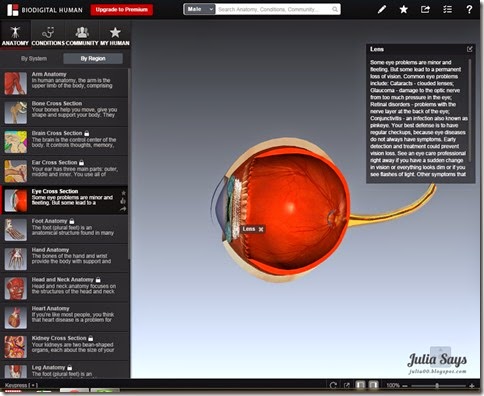Click lock icon beside Ear Cross Section
Image resolution: width=484 pixels, height=396 pixels.
(82, 163)
